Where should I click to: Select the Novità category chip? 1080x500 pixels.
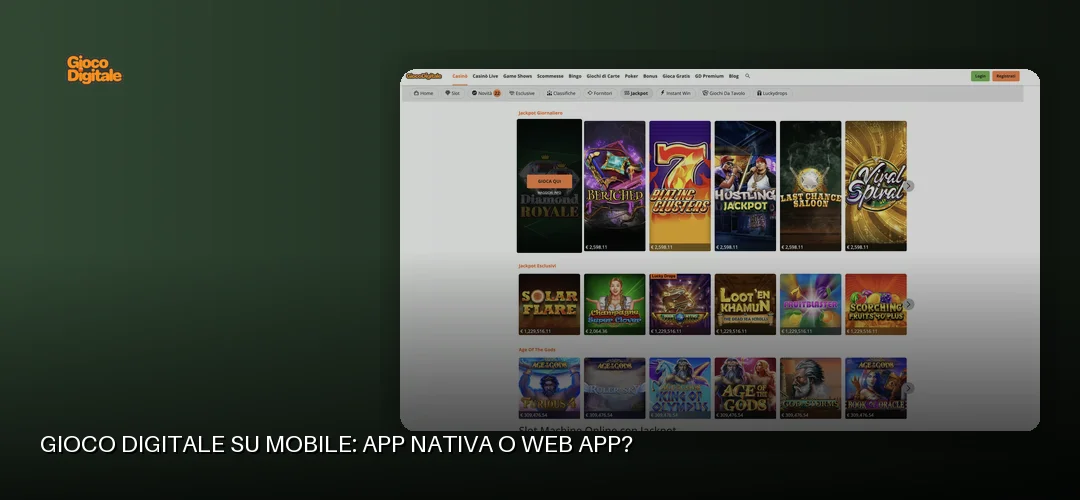pos(486,93)
